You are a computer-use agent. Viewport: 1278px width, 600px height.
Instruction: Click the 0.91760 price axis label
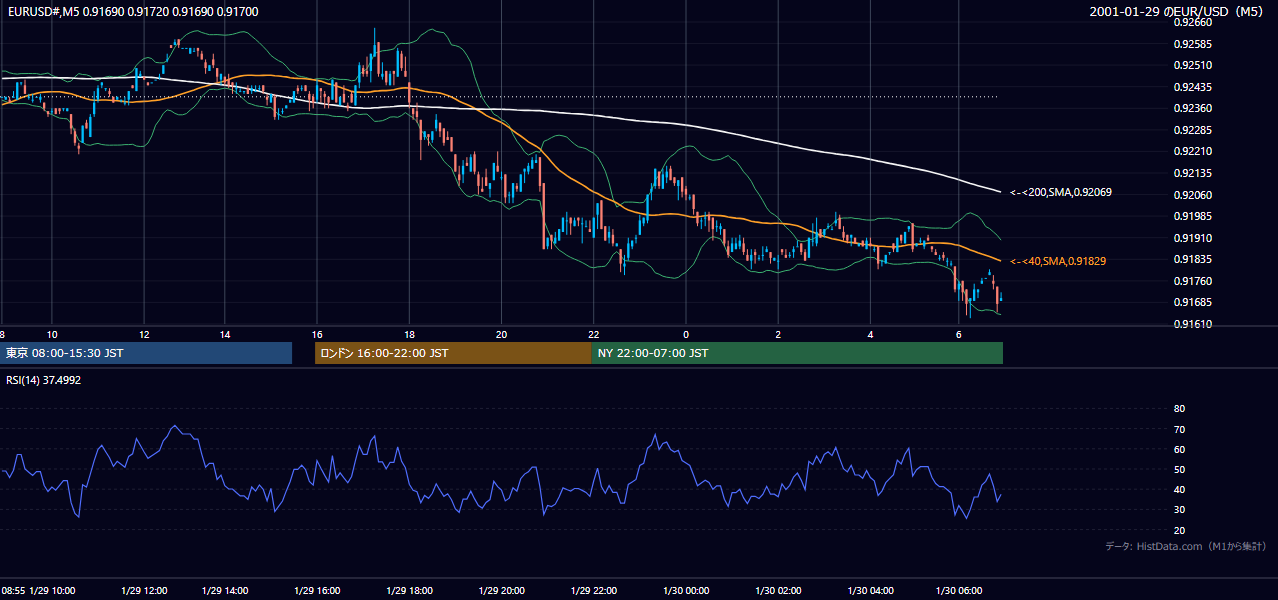pyautogui.click(x=1193, y=281)
